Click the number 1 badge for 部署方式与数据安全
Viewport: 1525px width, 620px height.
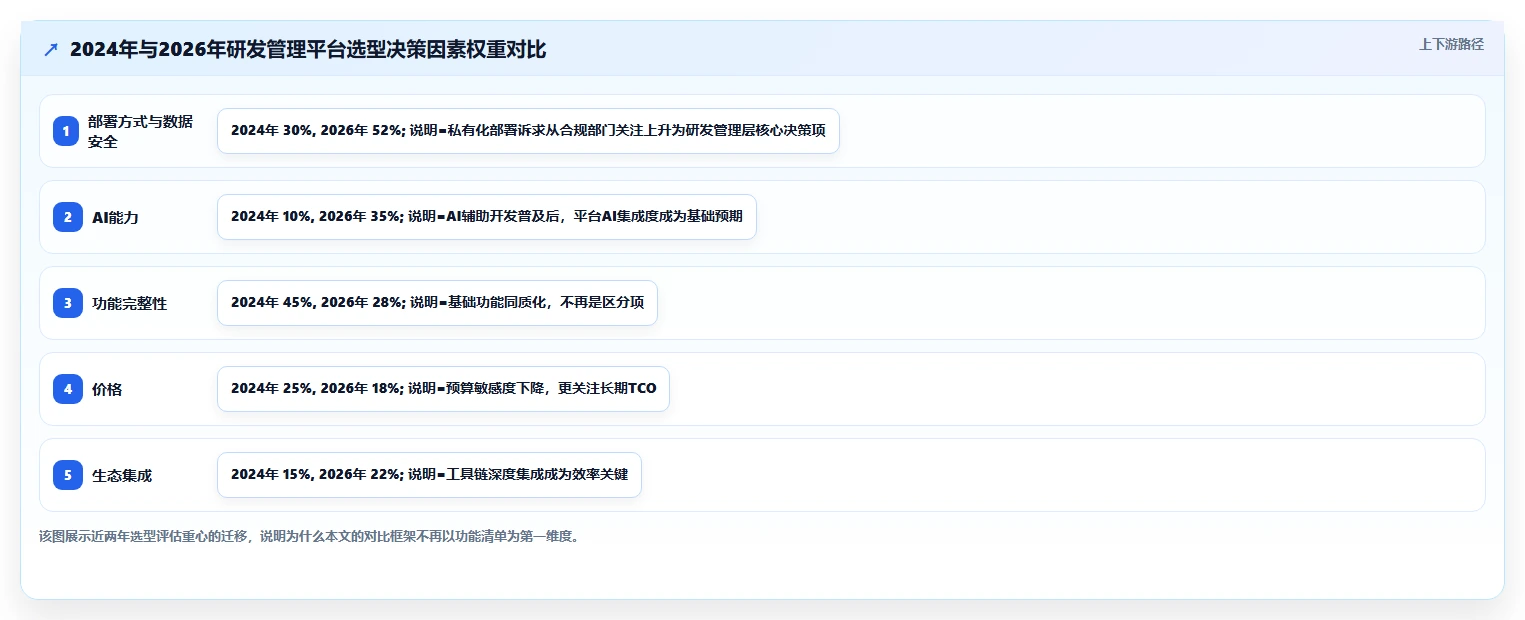tap(67, 131)
